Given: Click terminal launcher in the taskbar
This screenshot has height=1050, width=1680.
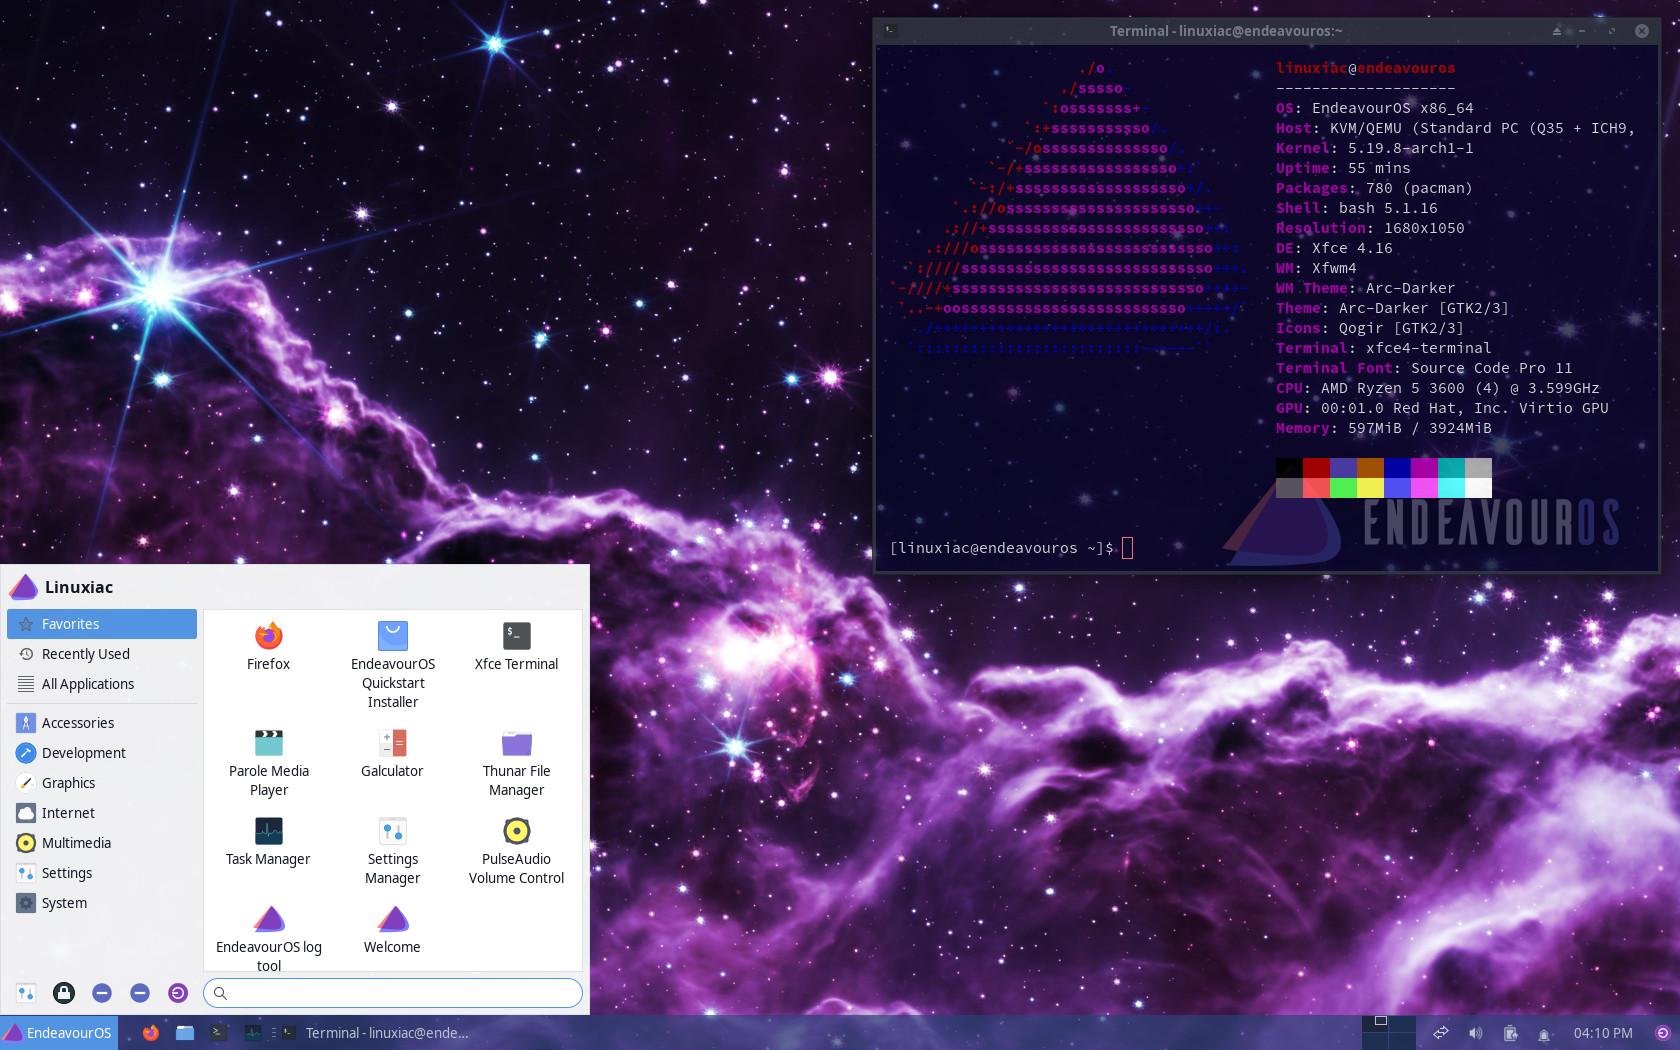Looking at the screenshot, I should click(219, 1033).
